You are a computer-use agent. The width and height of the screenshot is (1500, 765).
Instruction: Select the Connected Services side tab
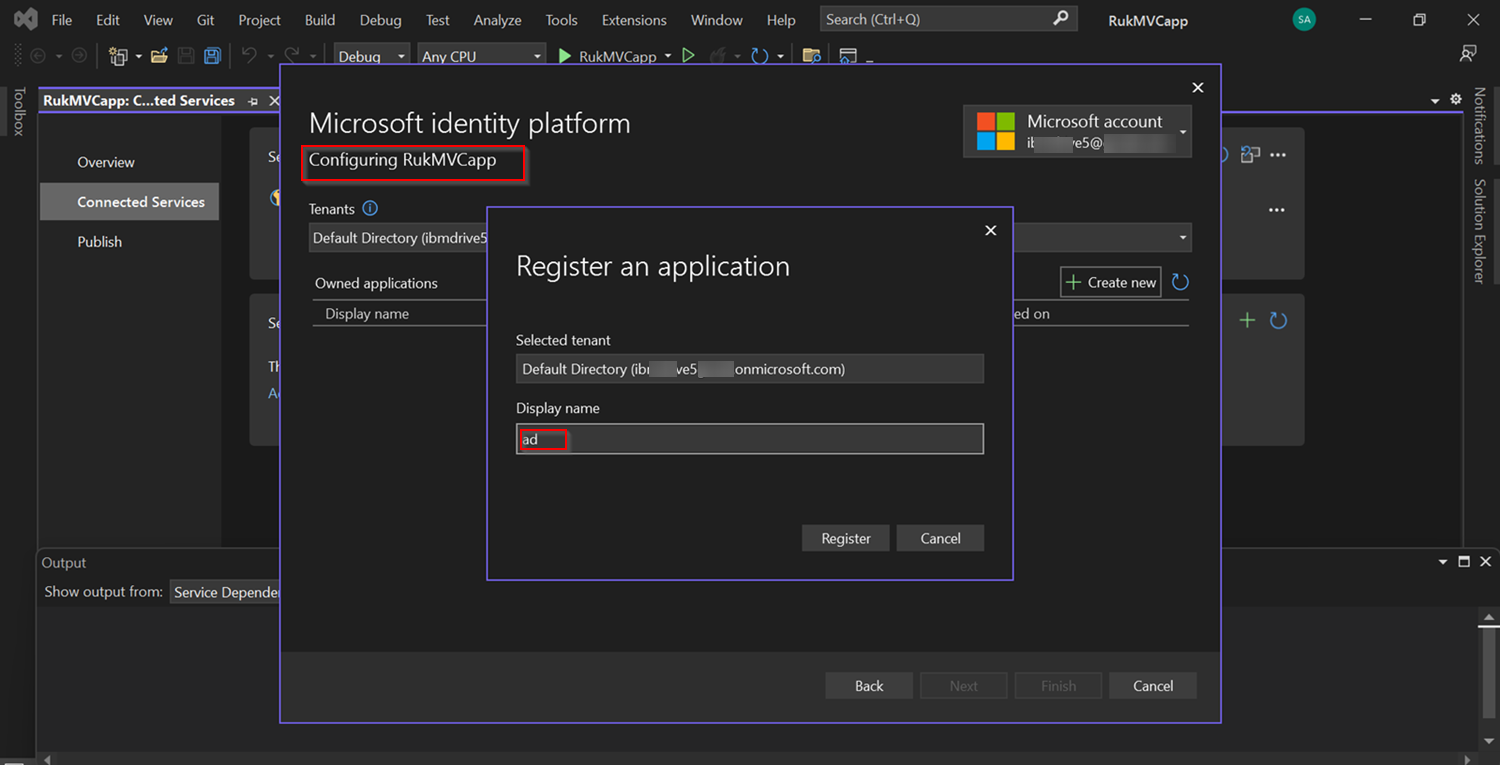click(130, 202)
